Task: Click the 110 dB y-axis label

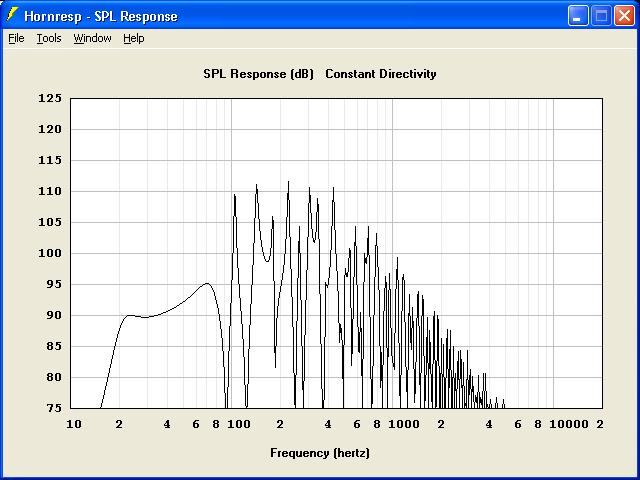Action: tap(50, 191)
